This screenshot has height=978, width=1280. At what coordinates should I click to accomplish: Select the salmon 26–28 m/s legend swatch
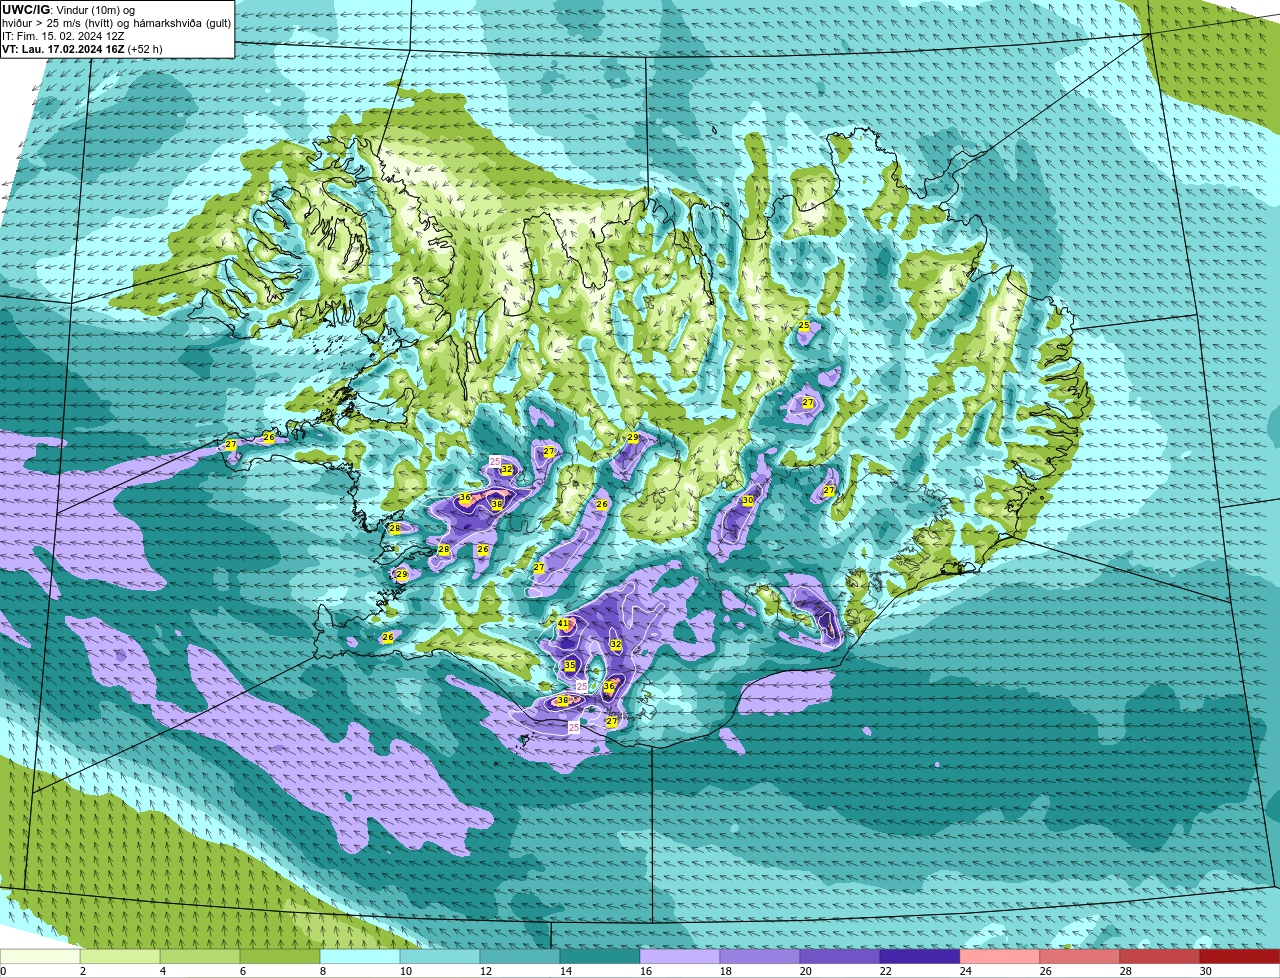[1080, 956]
